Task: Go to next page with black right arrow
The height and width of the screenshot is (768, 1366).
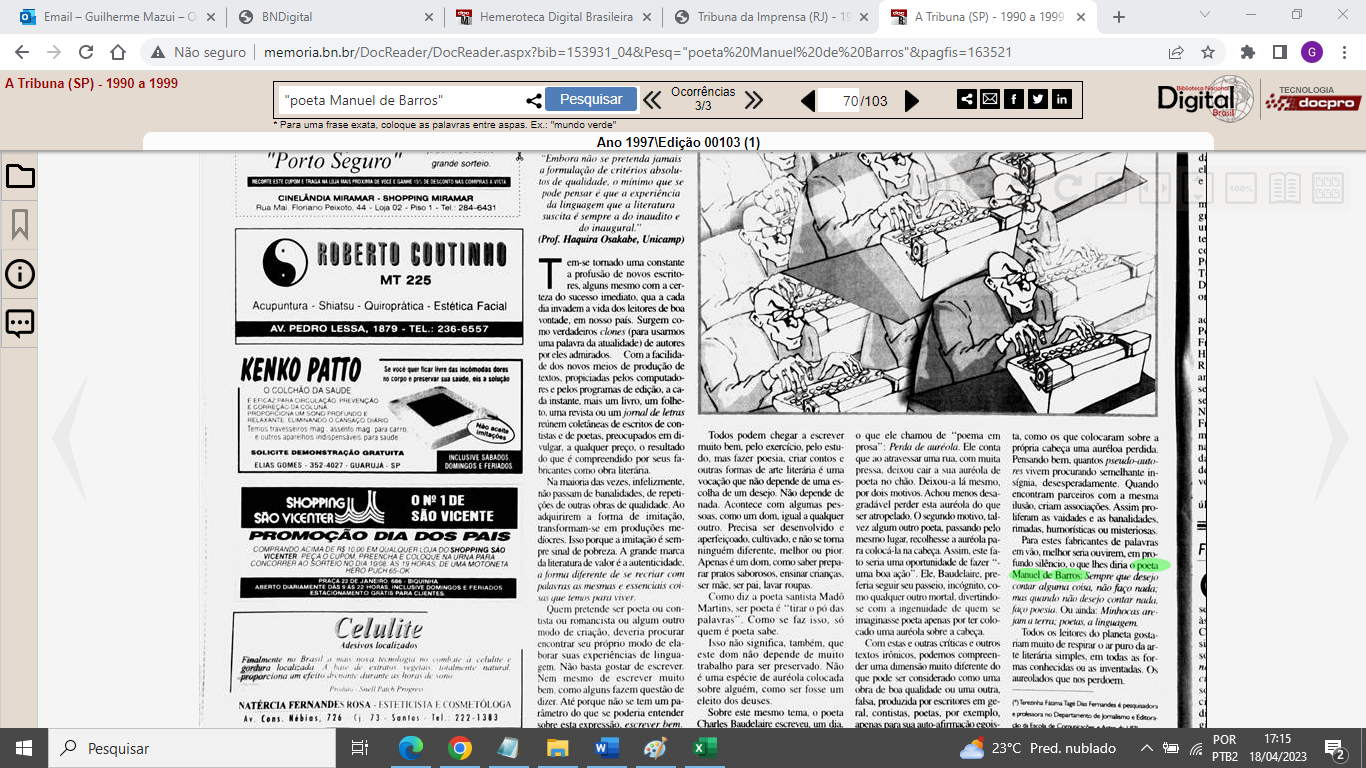Action: tap(911, 100)
